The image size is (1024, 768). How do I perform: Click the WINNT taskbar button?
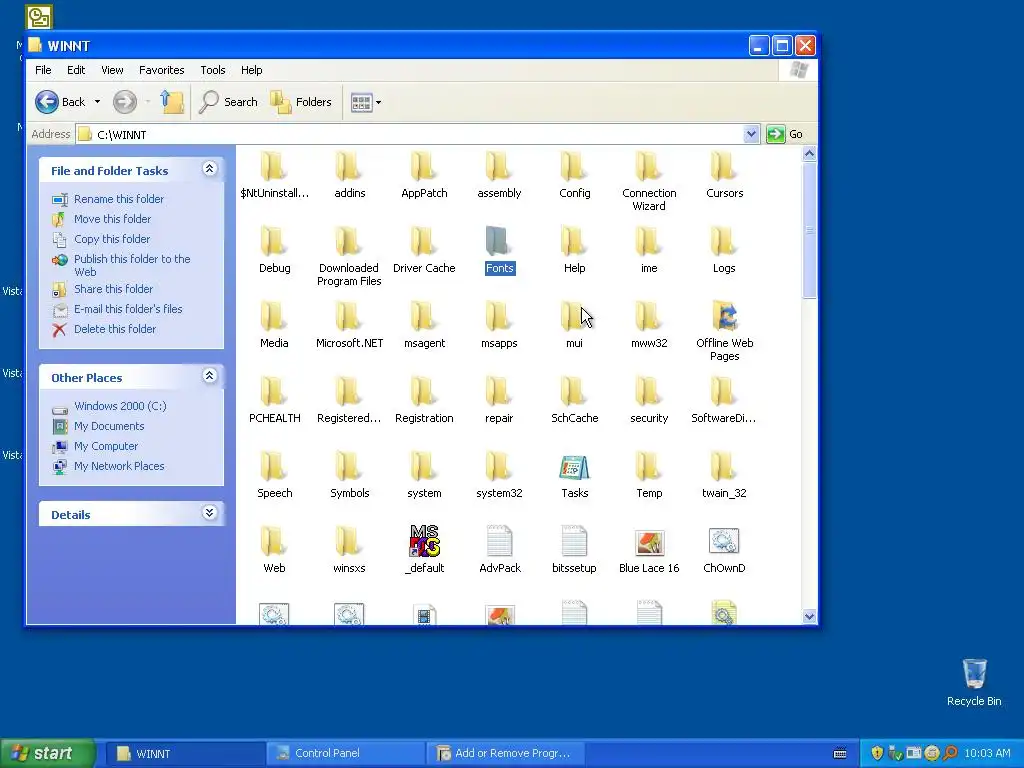click(185, 753)
